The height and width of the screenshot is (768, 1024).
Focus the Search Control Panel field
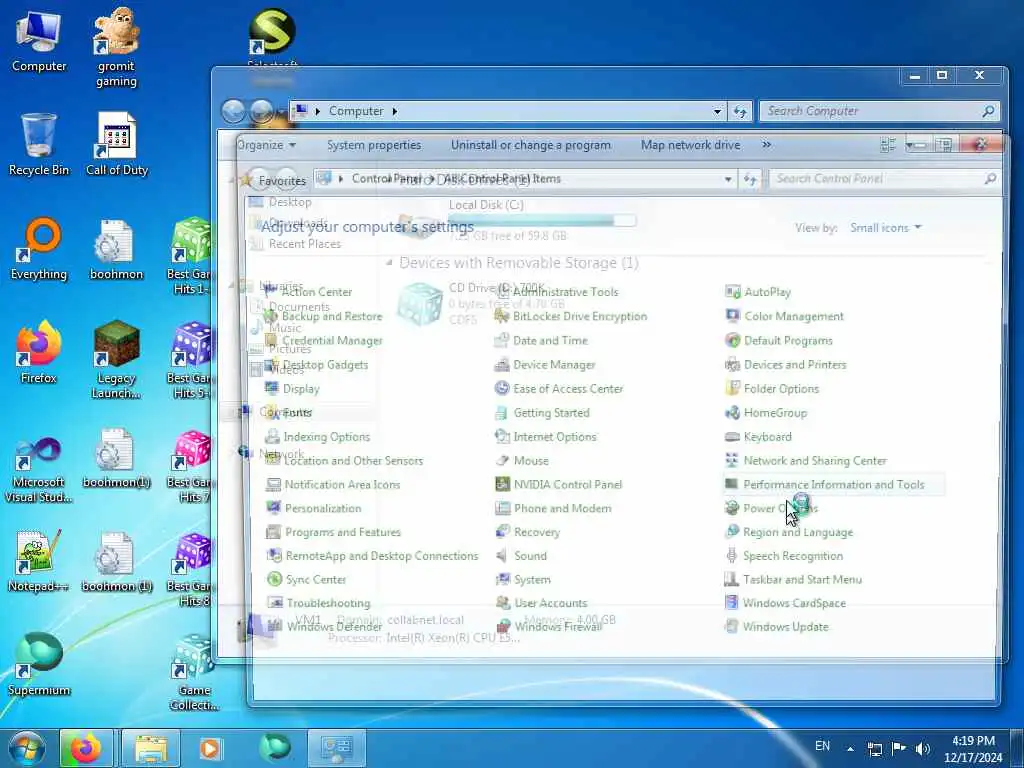click(885, 179)
